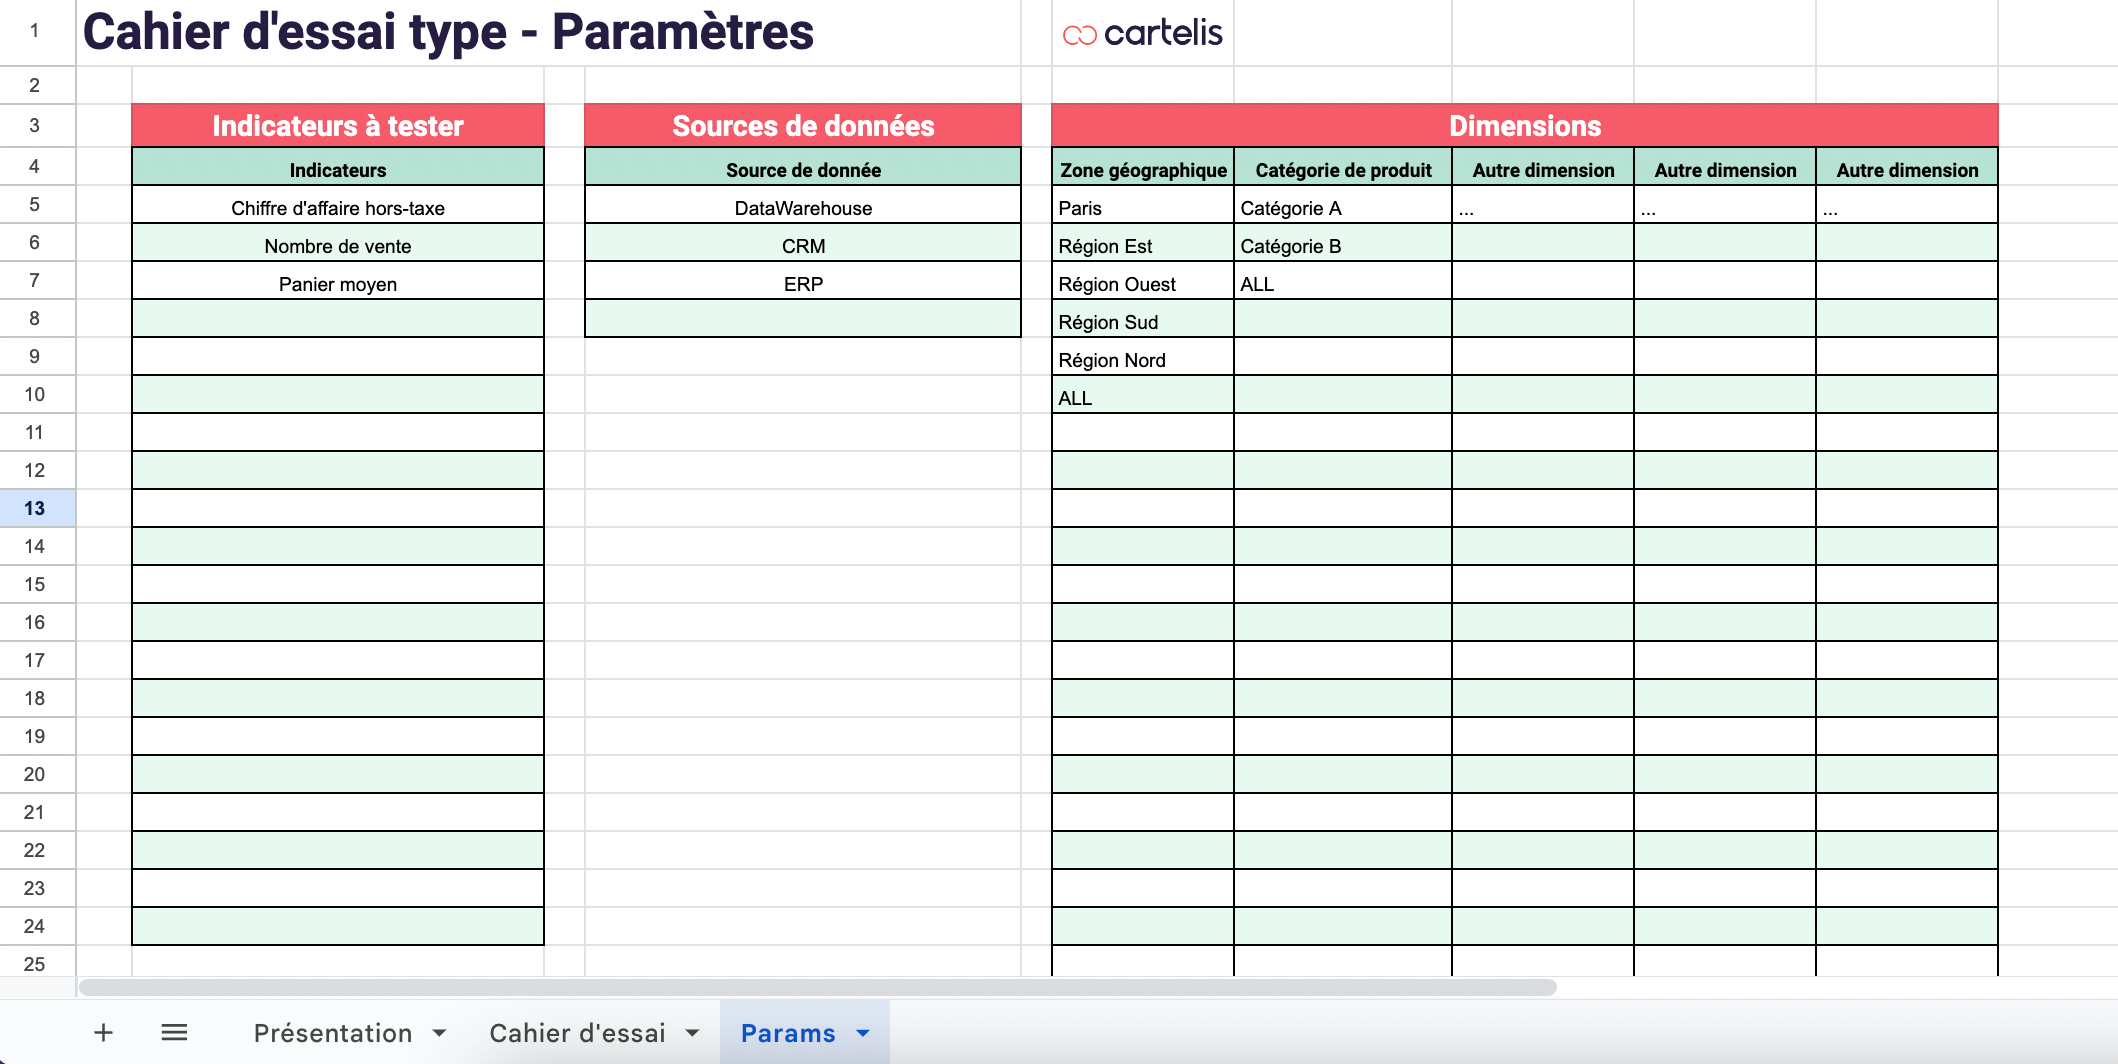Select row header 25
Screen dimensions: 2118x1064
(x=37, y=964)
